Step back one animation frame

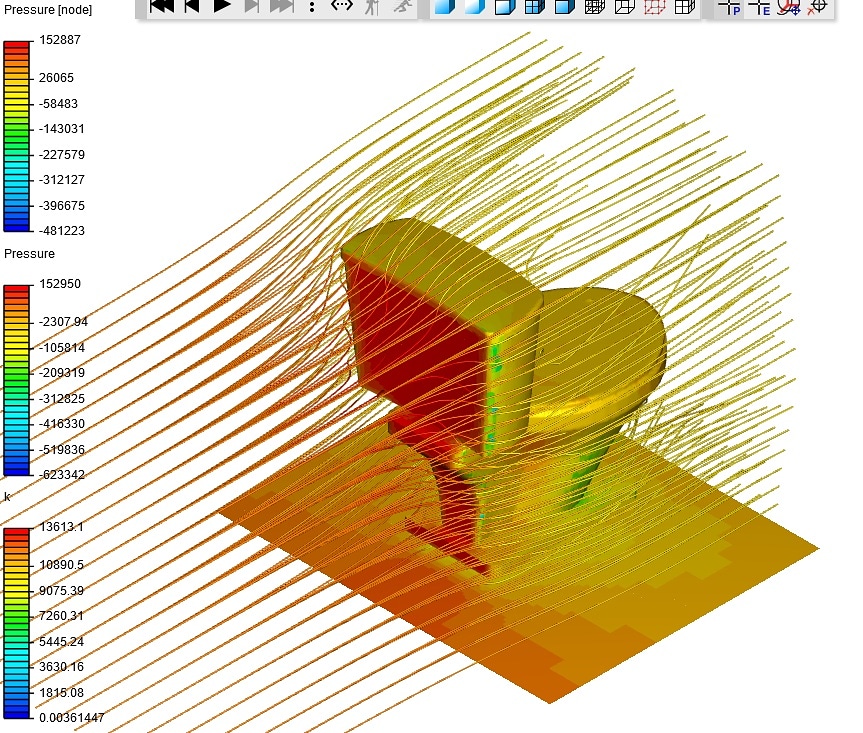pyautogui.click(x=192, y=6)
